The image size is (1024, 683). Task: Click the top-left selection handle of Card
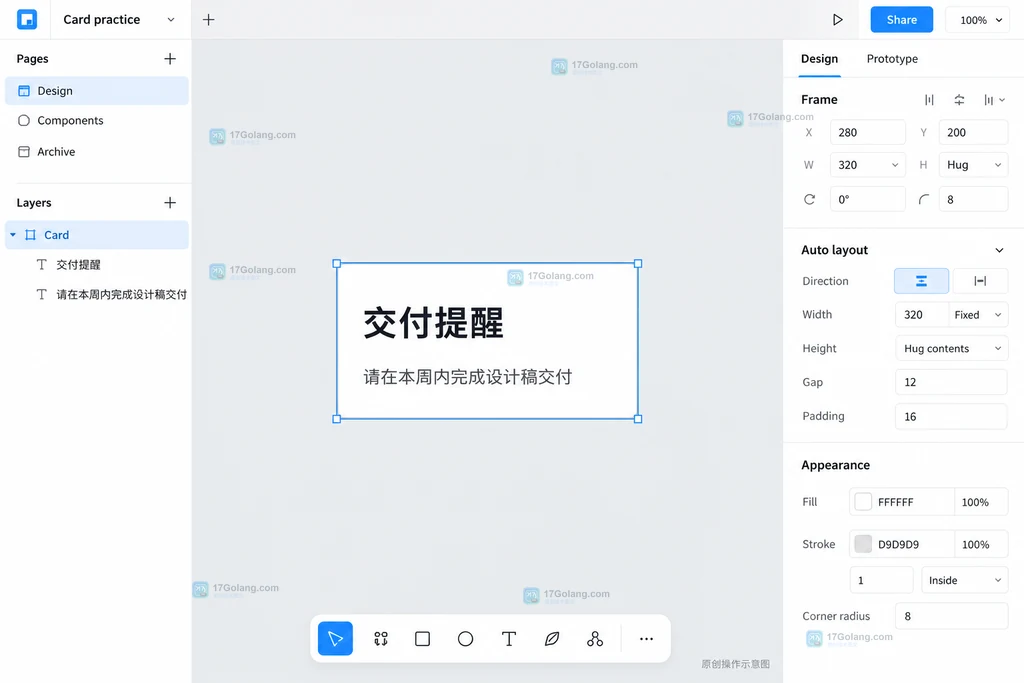point(336,263)
